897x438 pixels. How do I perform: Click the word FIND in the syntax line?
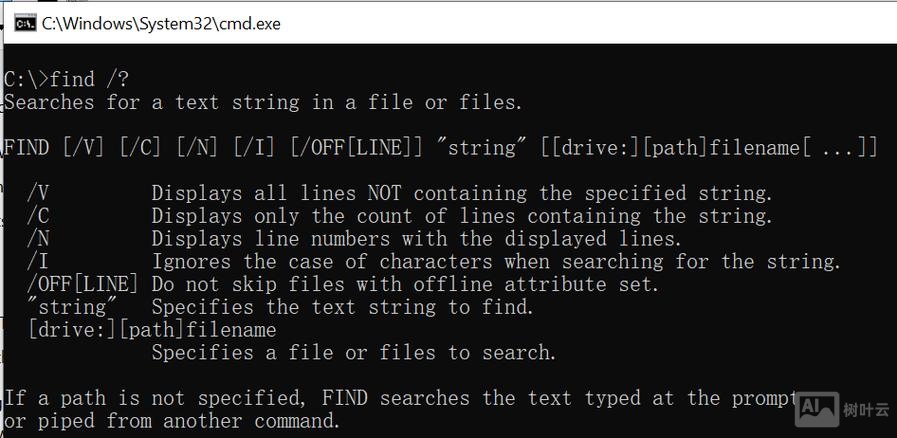(x=27, y=148)
